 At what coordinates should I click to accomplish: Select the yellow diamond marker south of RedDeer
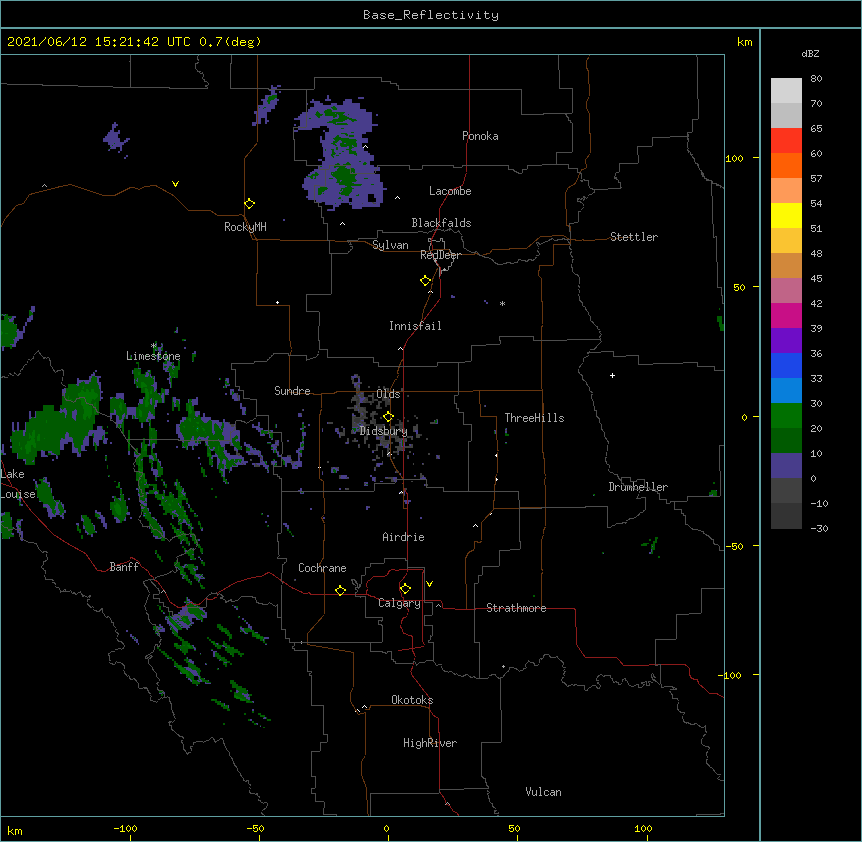point(425,280)
